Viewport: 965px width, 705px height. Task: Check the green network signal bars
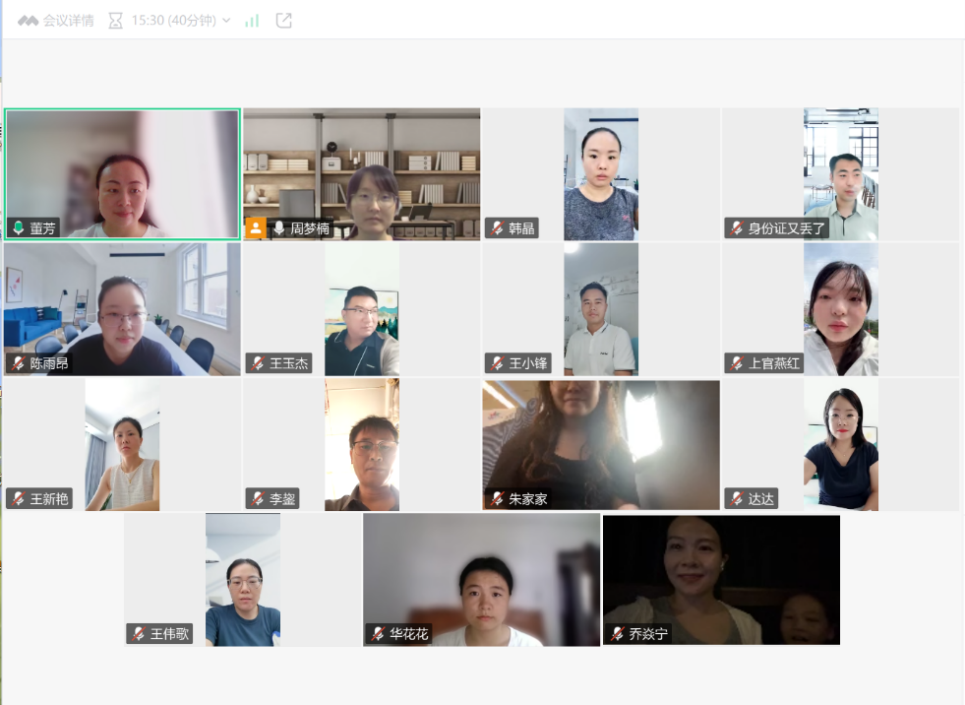252,20
